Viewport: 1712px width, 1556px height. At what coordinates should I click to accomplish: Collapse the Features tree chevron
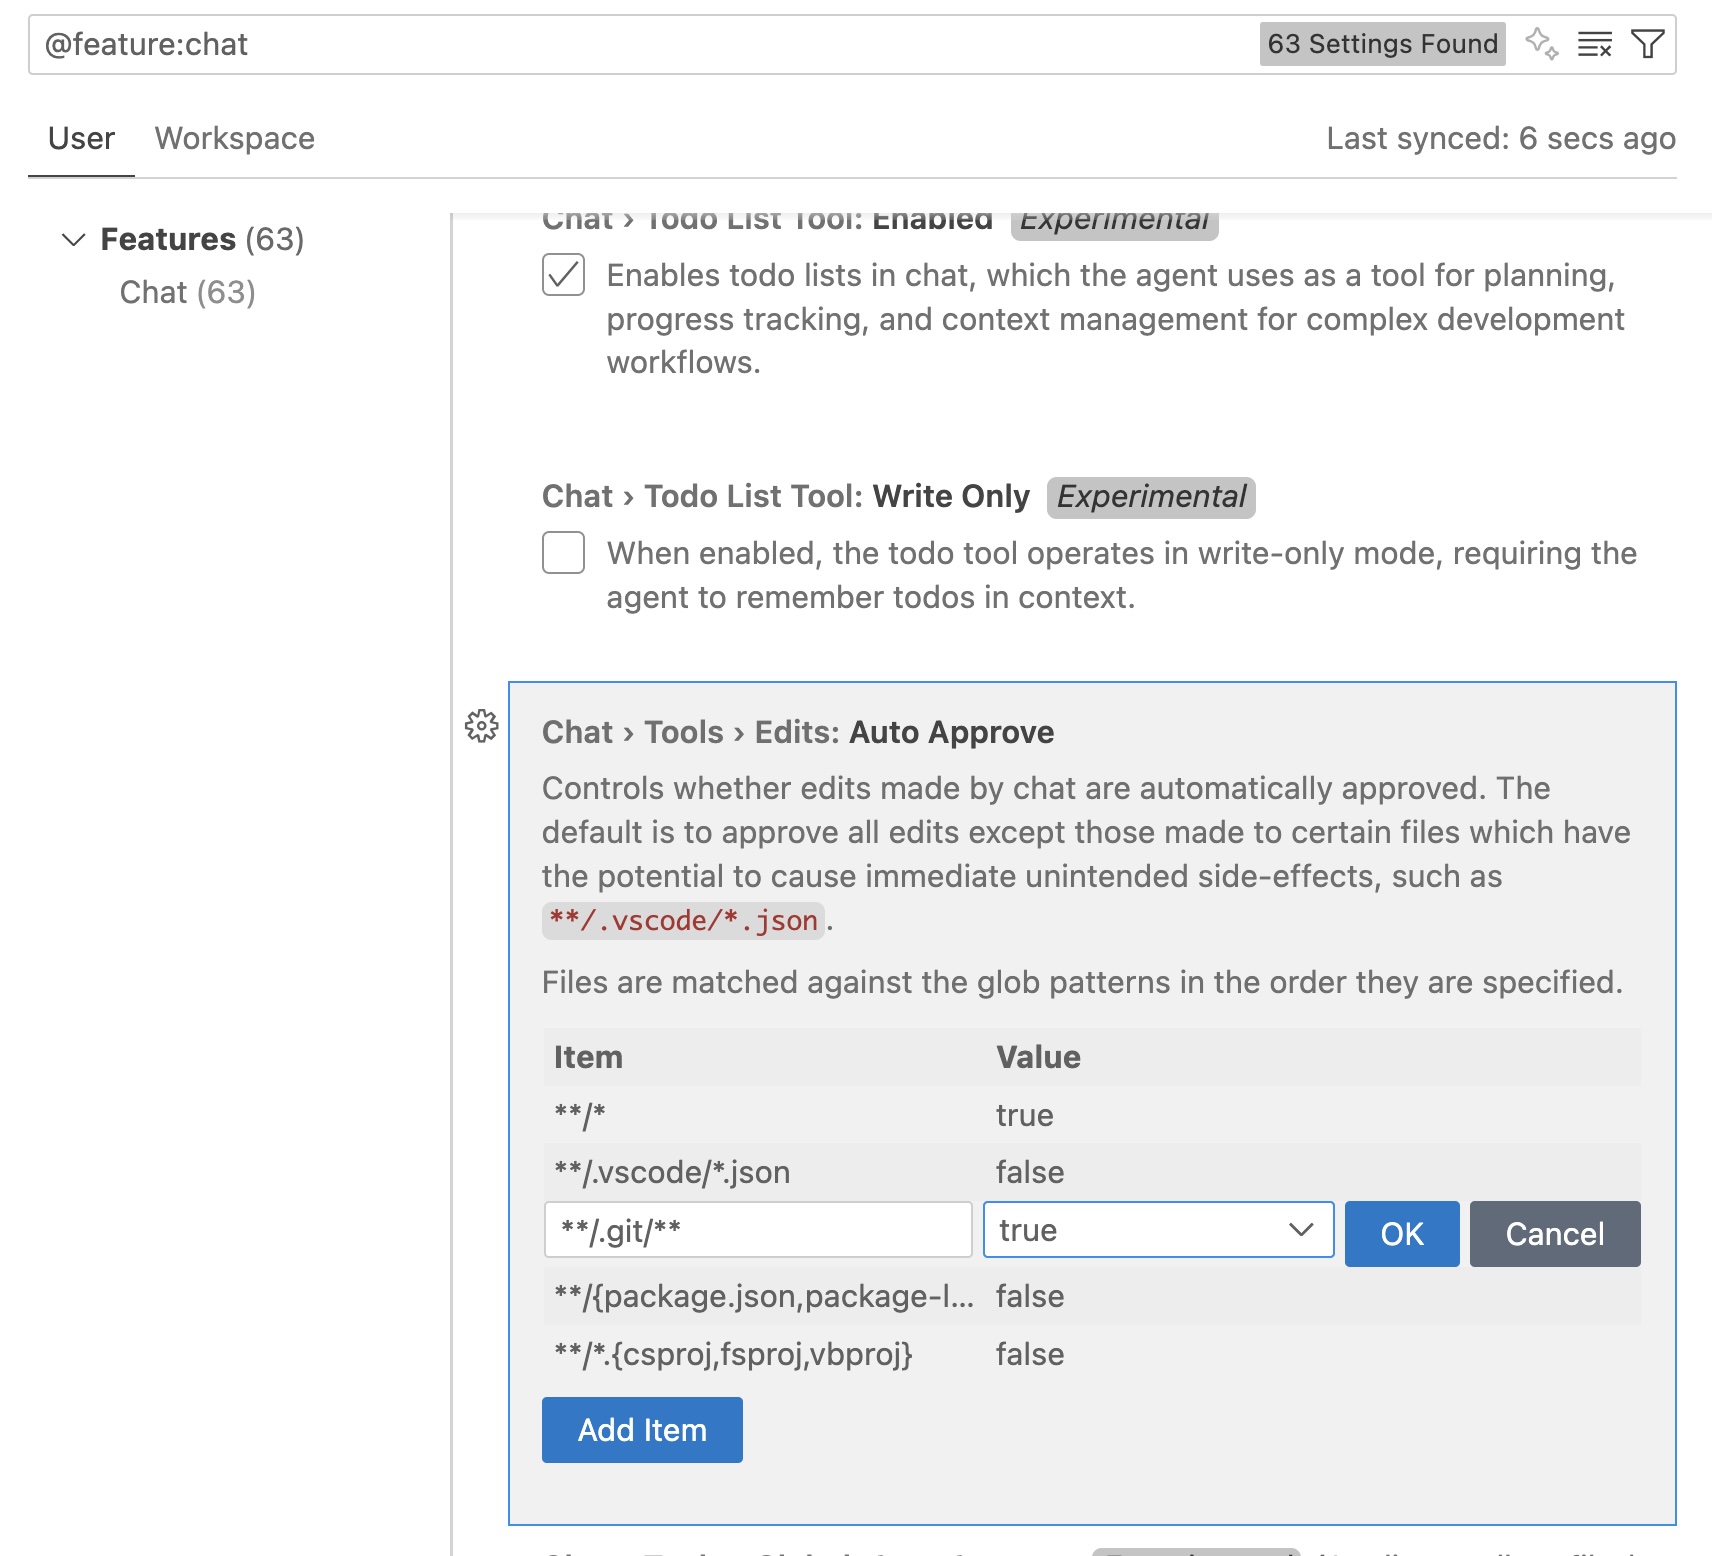point(74,240)
